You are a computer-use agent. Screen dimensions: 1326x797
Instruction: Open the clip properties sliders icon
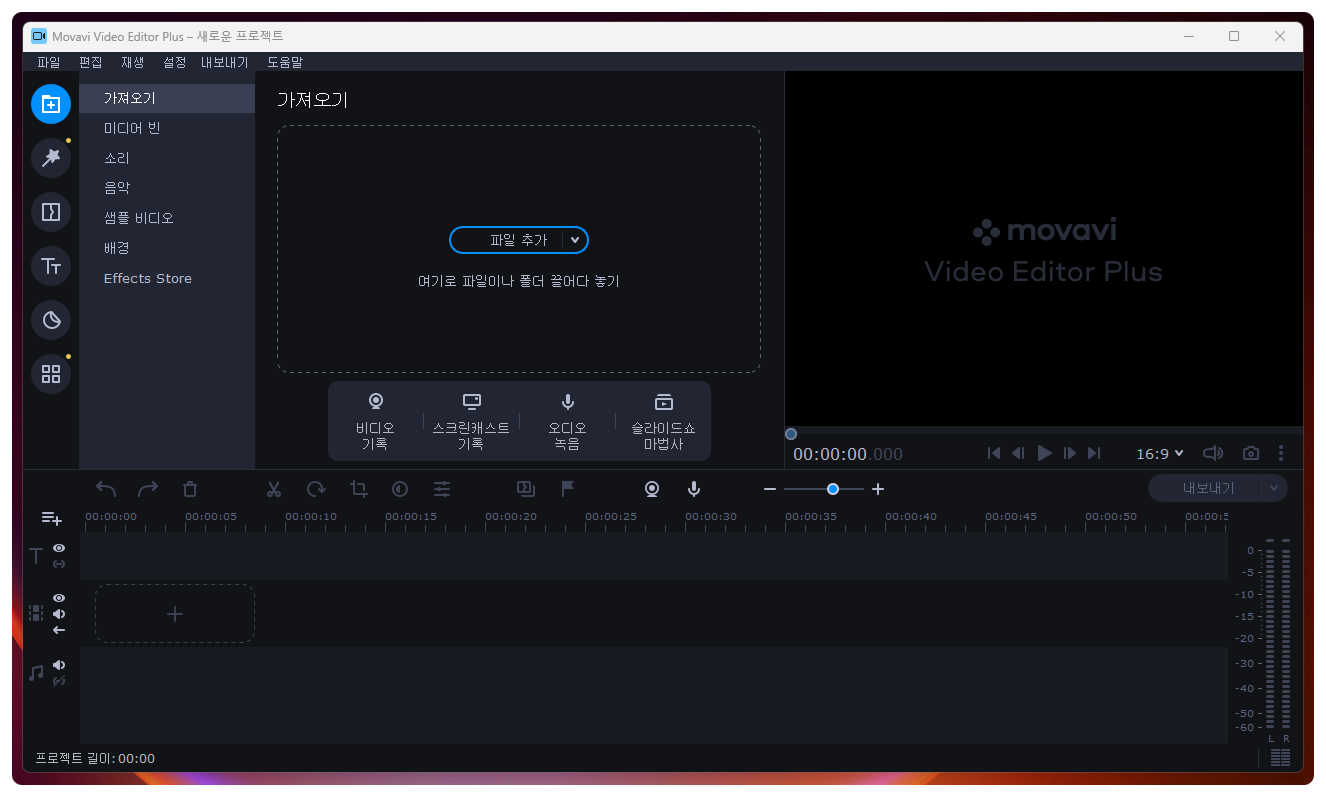point(442,489)
